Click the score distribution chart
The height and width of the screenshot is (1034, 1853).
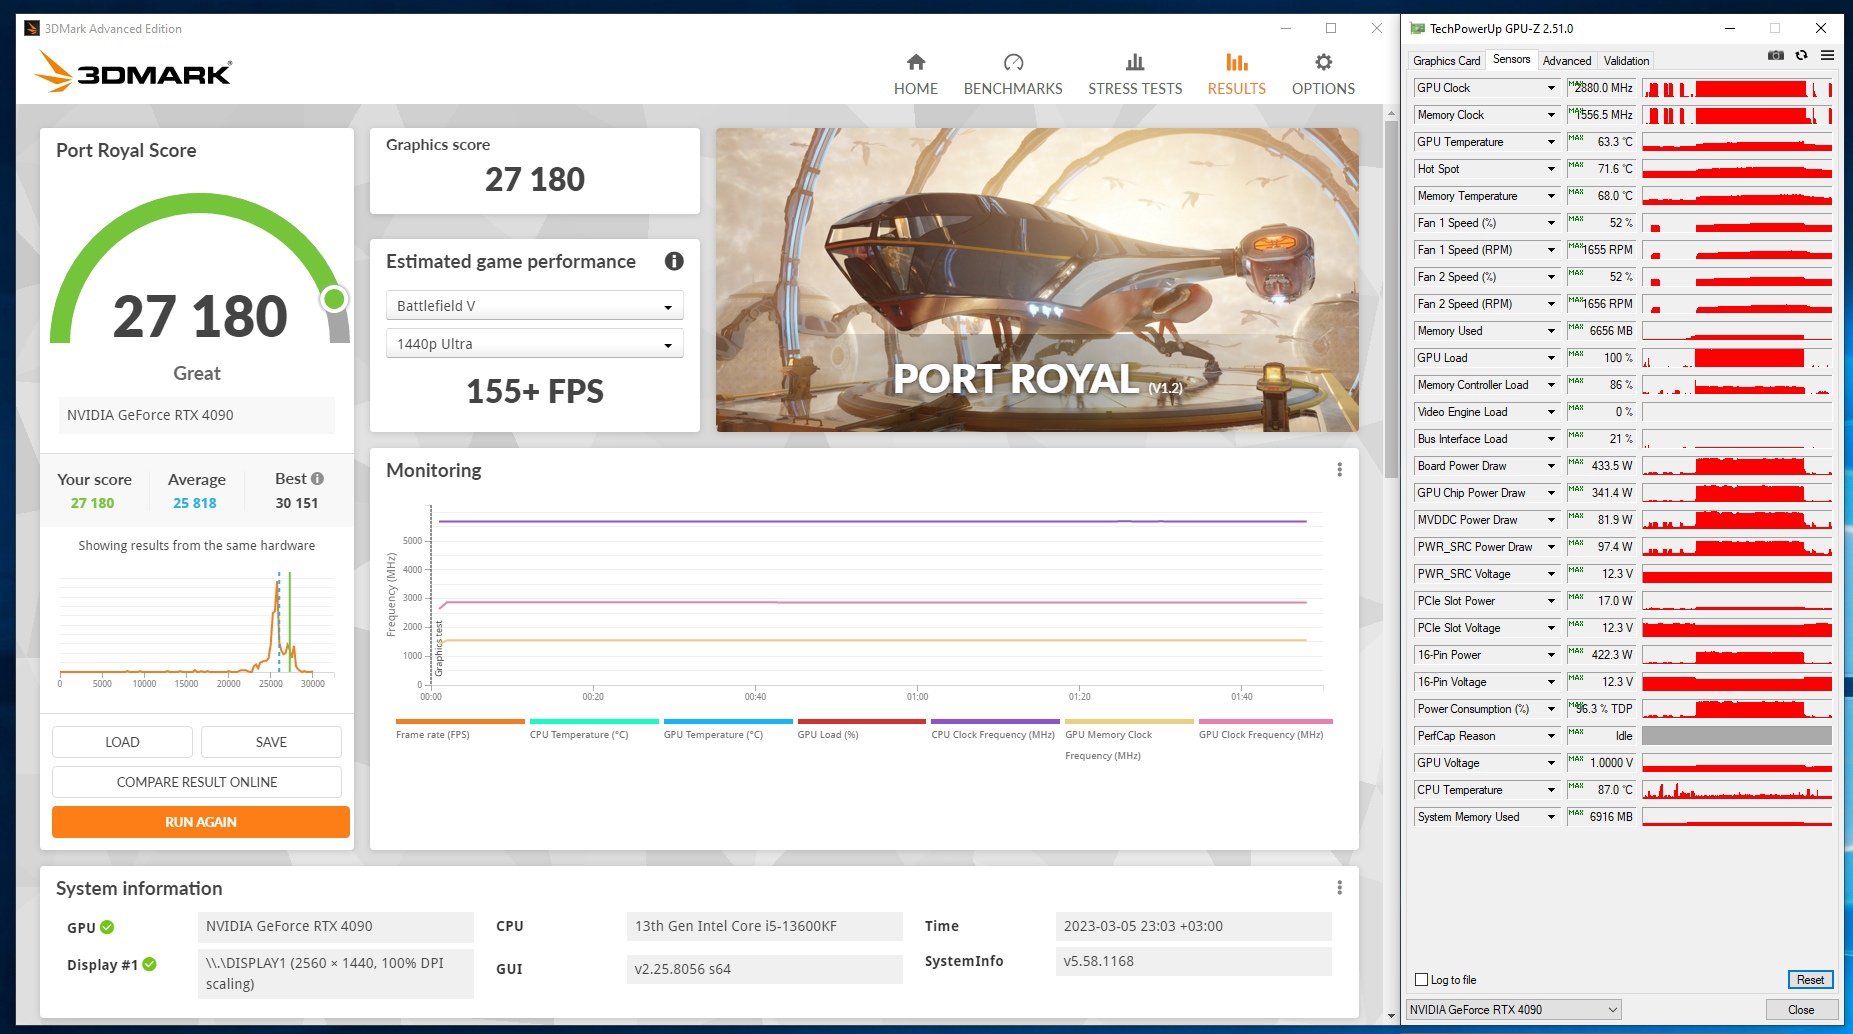pyautogui.click(x=196, y=629)
